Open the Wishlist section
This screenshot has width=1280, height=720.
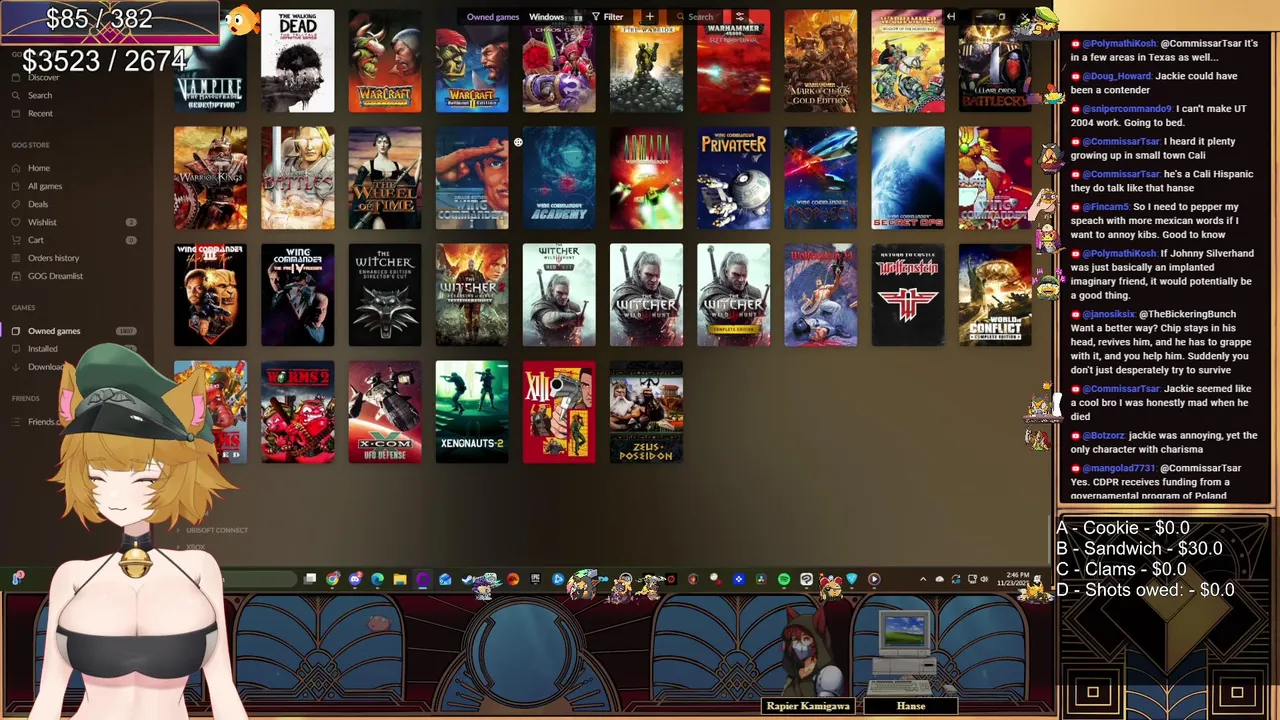pyautogui.click(x=42, y=222)
